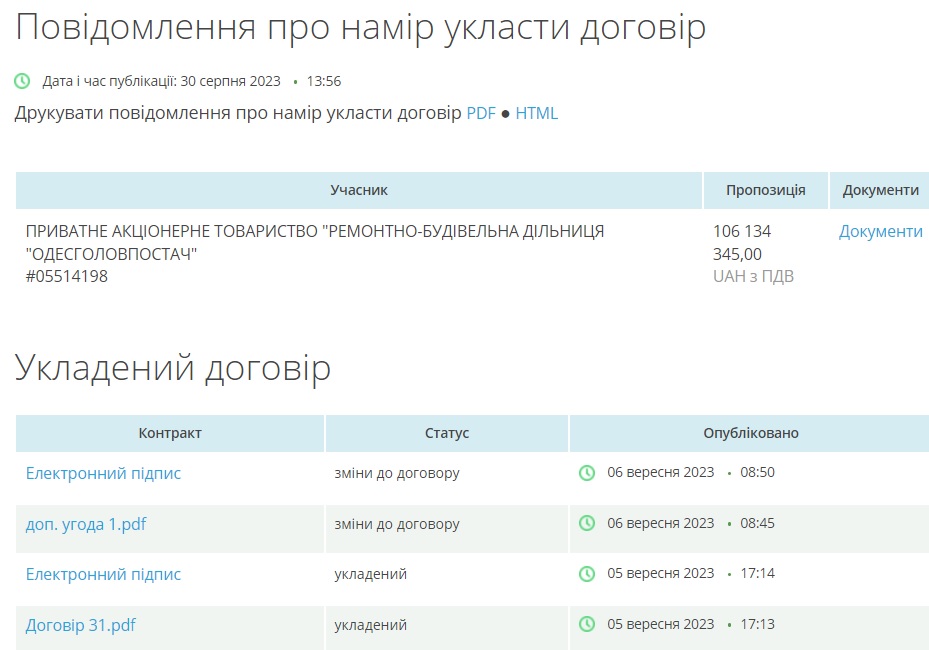Screen dimensions: 929x650
Task: Click publication date 30 серпня 2023
Action: coord(230,81)
